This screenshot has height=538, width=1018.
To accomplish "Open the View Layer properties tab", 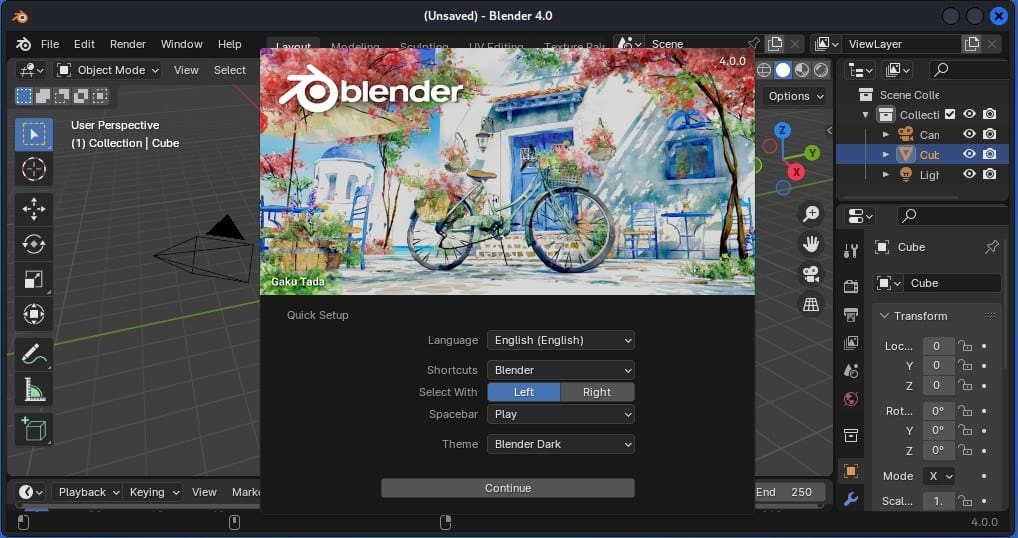I will (x=851, y=342).
